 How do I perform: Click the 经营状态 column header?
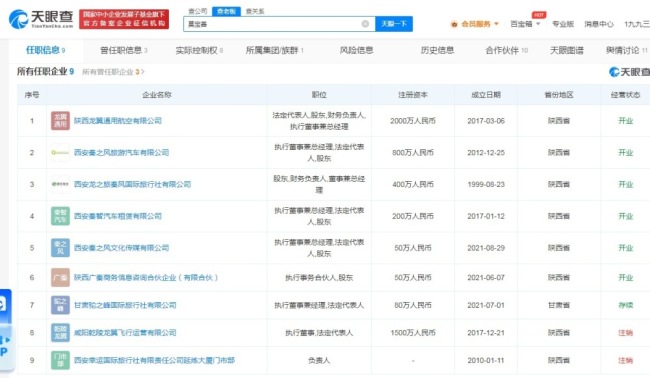[x=626, y=95]
